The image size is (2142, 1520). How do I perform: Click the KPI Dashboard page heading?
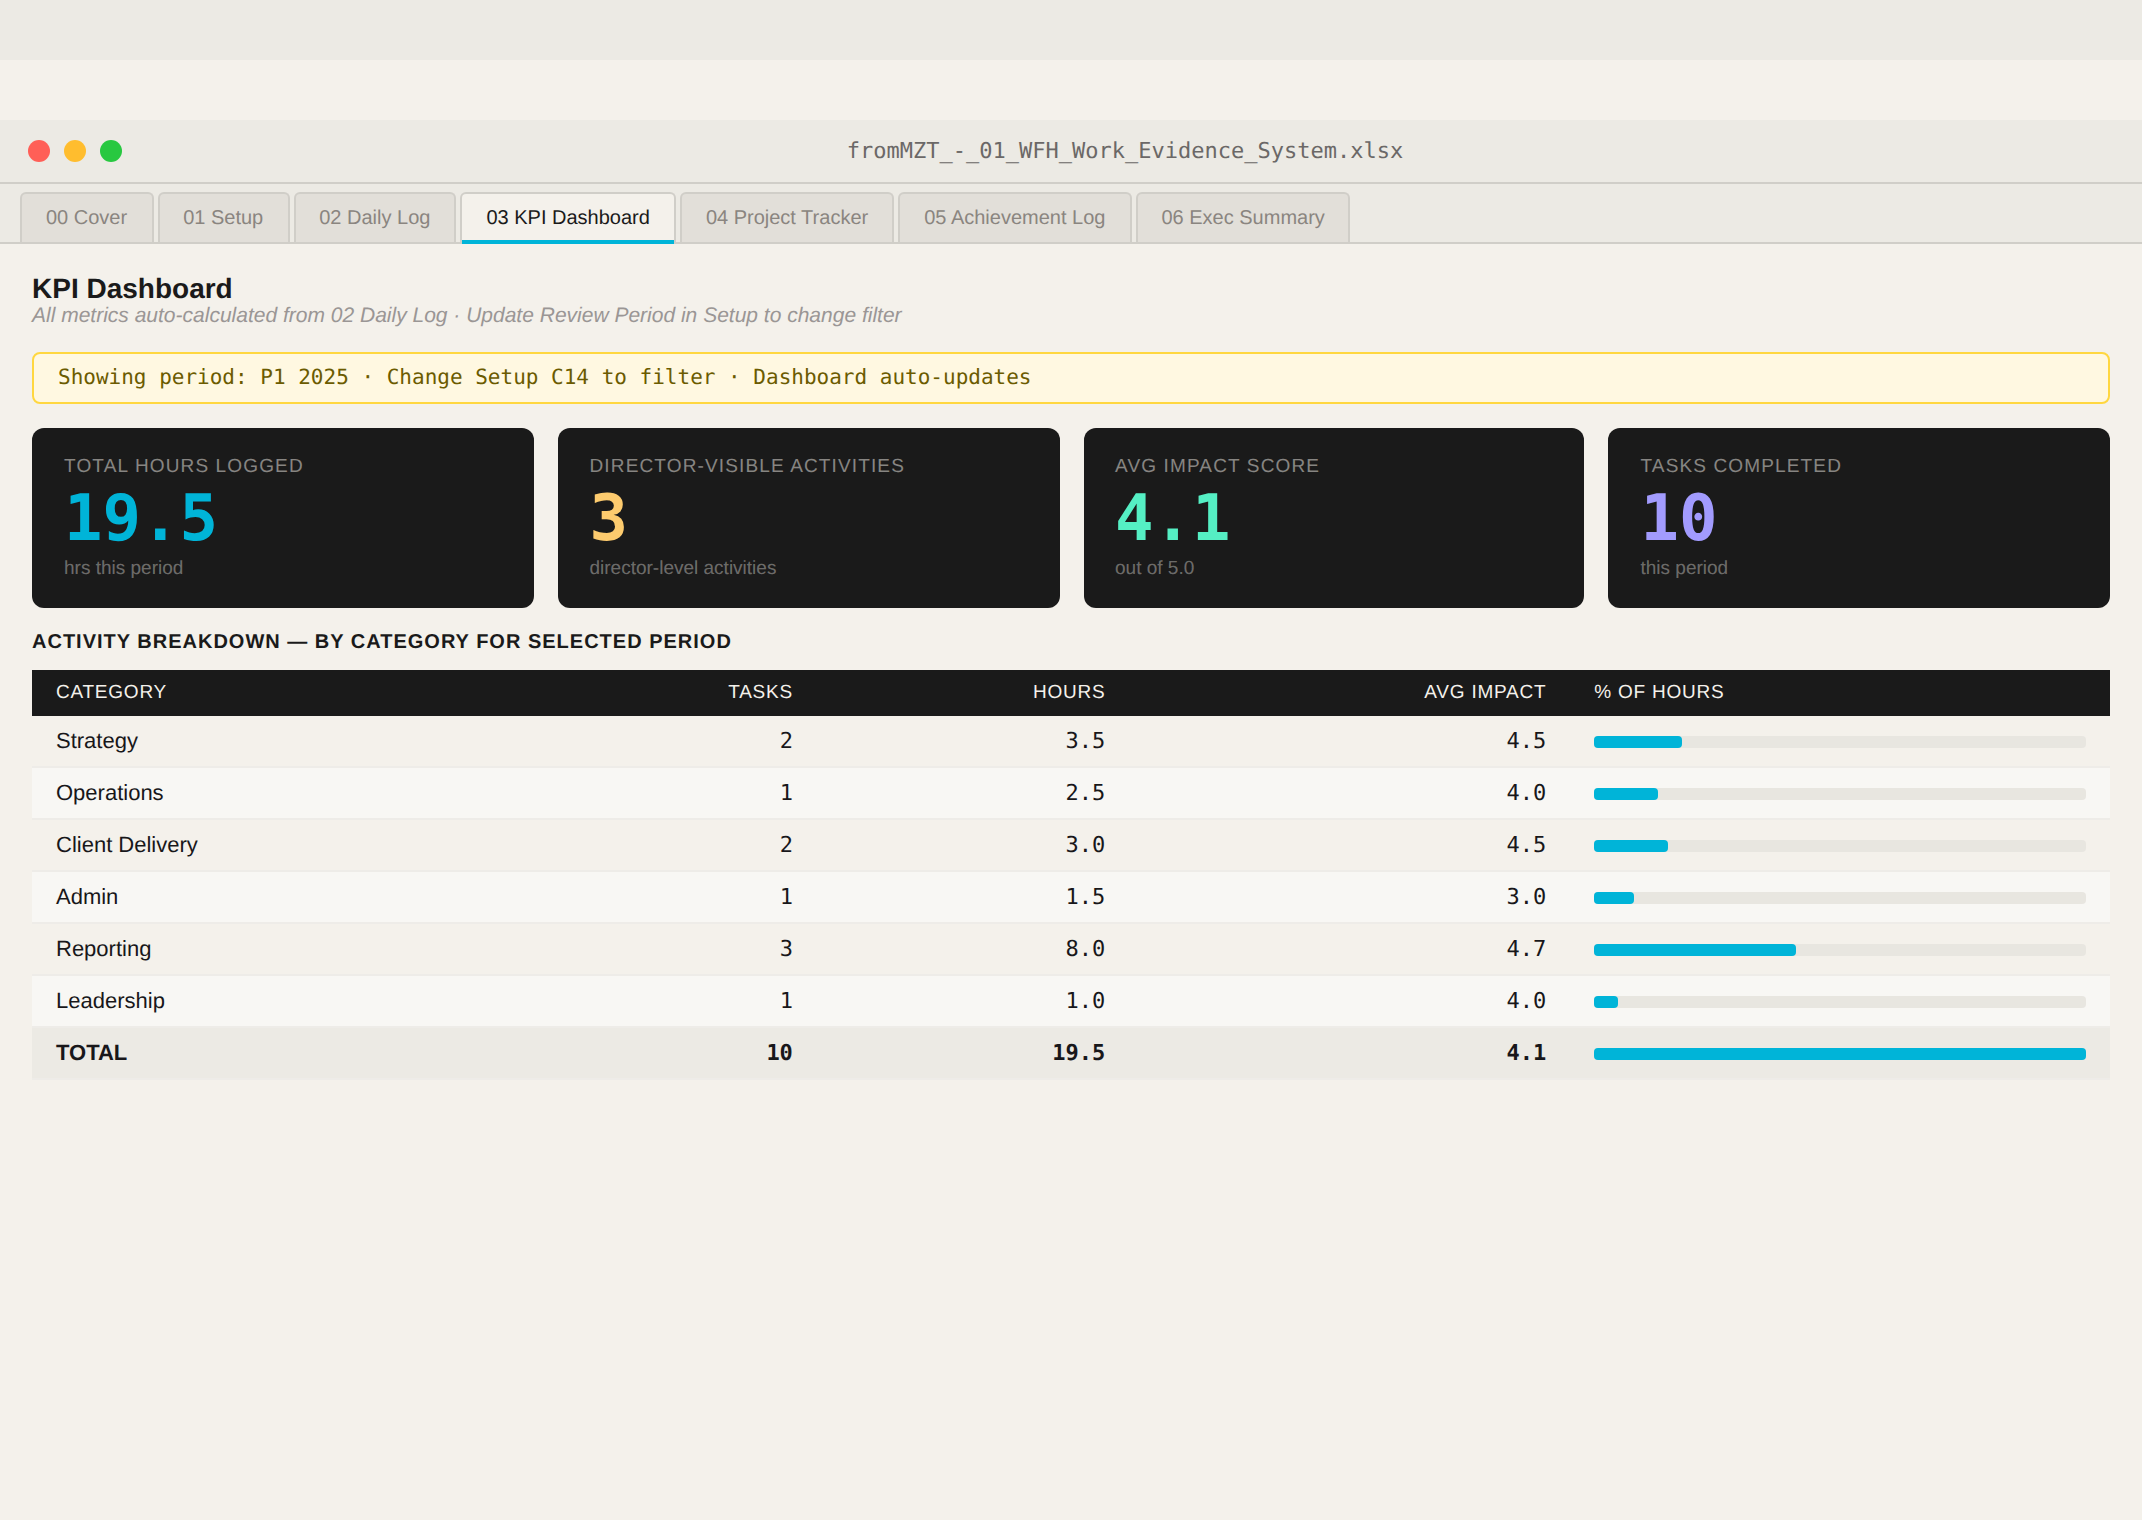pyautogui.click(x=132, y=289)
